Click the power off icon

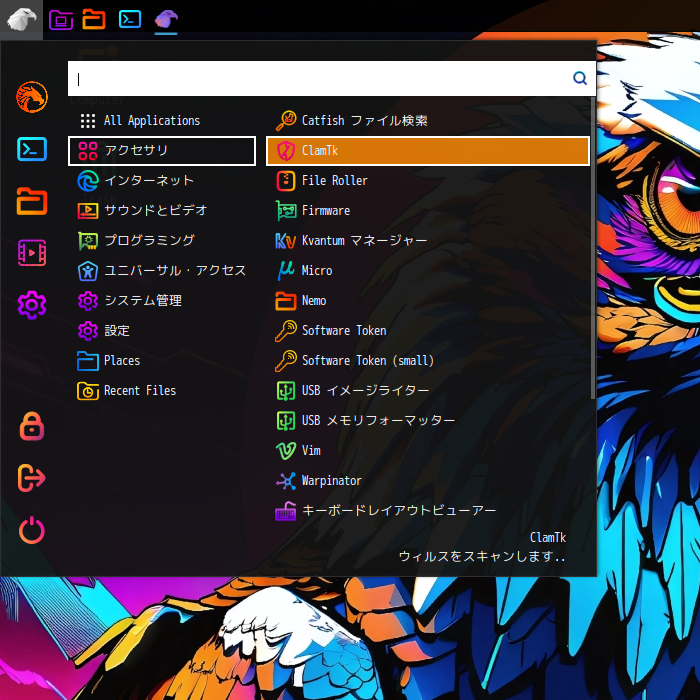[x=32, y=530]
